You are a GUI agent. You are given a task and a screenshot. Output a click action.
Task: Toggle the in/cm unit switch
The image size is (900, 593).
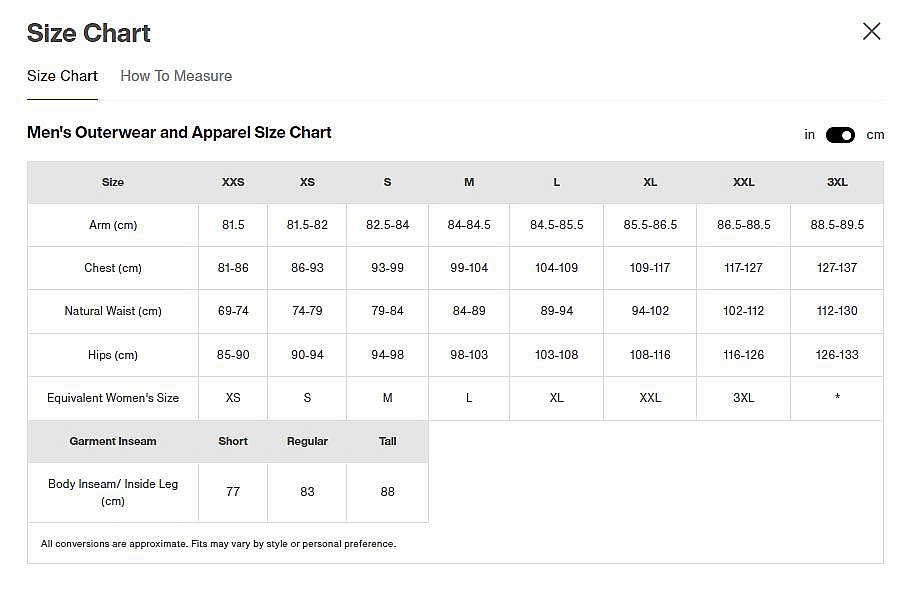click(840, 135)
